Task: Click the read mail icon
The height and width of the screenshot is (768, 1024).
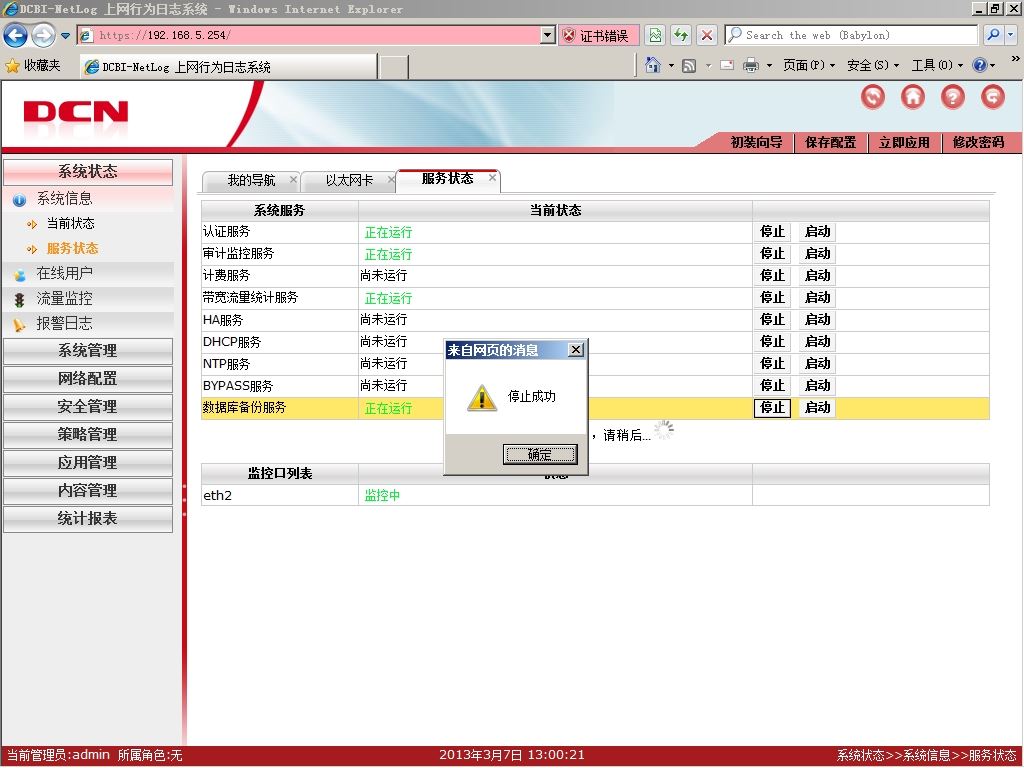Action: [x=727, y=65]
